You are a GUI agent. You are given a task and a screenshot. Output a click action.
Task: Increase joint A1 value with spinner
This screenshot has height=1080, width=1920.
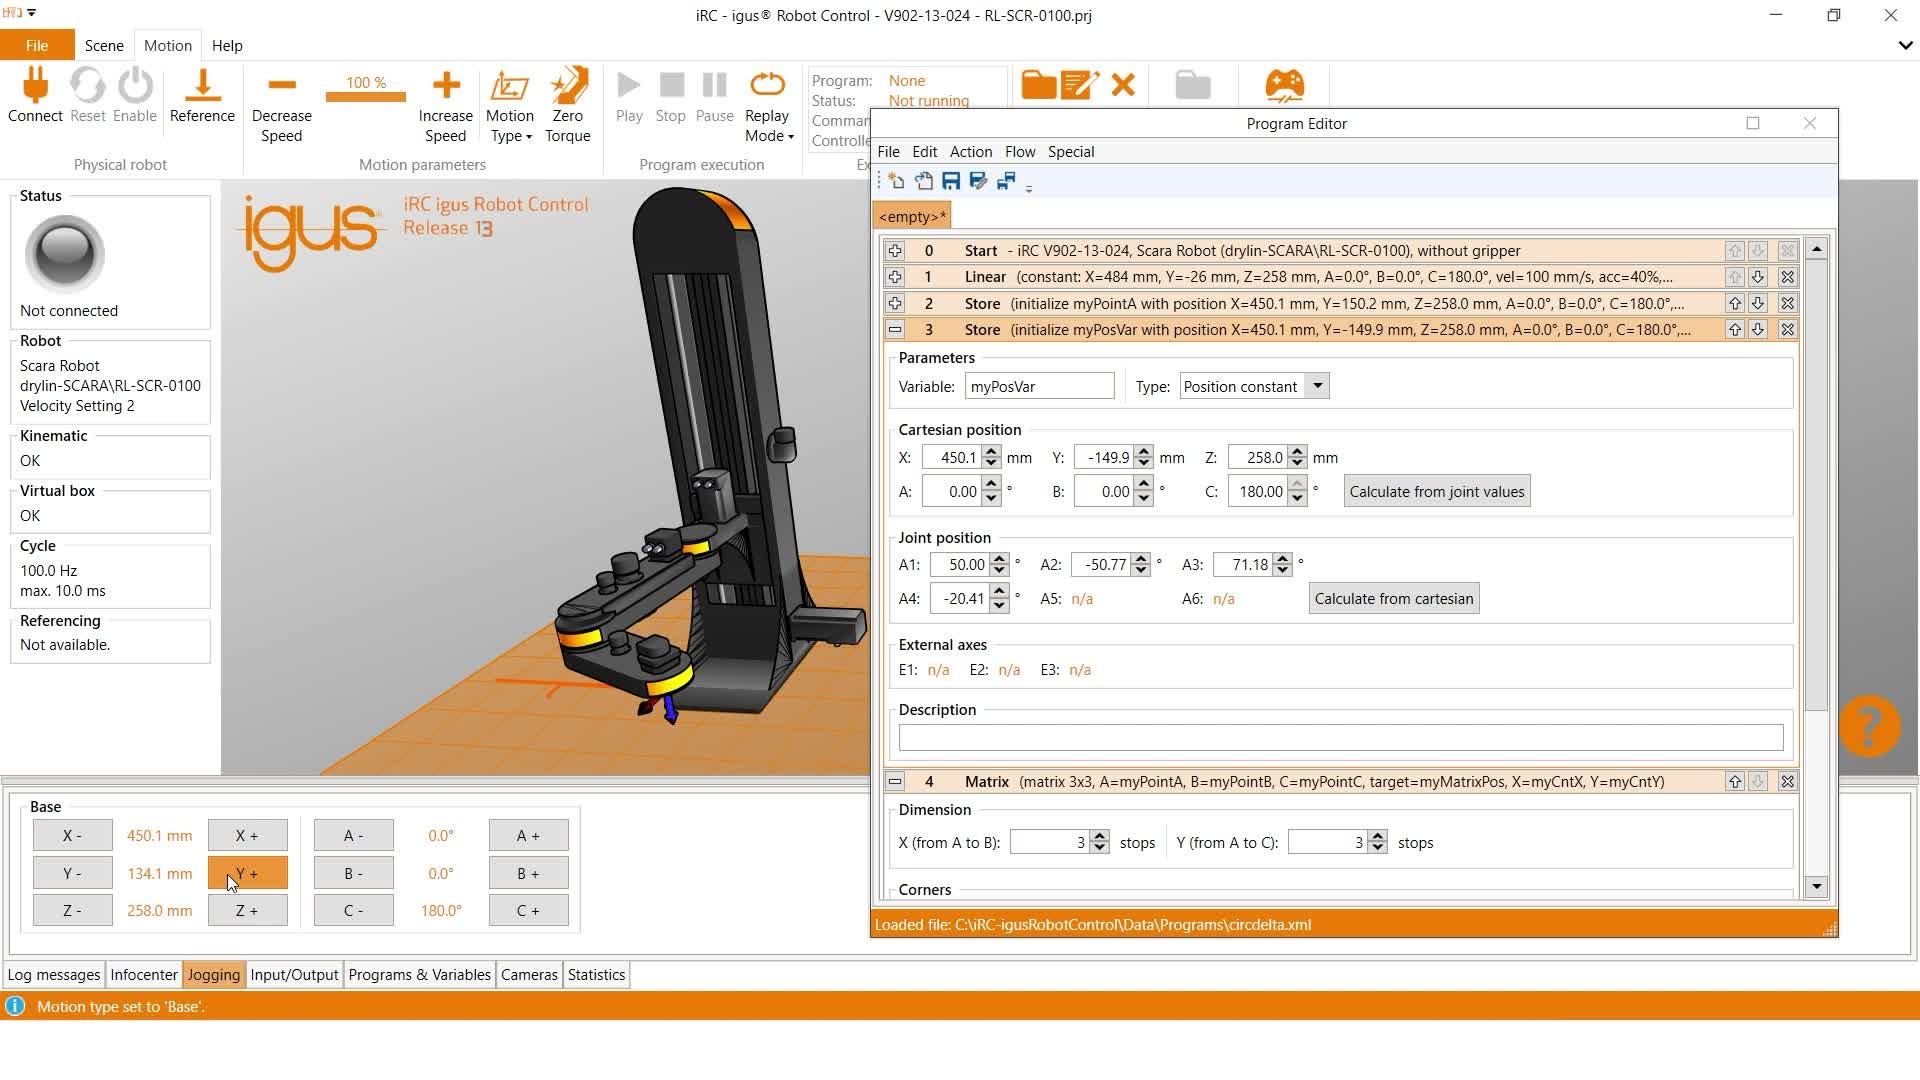(999, 558)
